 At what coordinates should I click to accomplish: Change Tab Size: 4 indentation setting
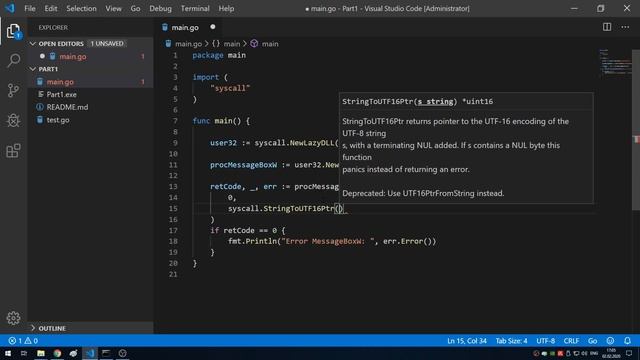(511, 340)
